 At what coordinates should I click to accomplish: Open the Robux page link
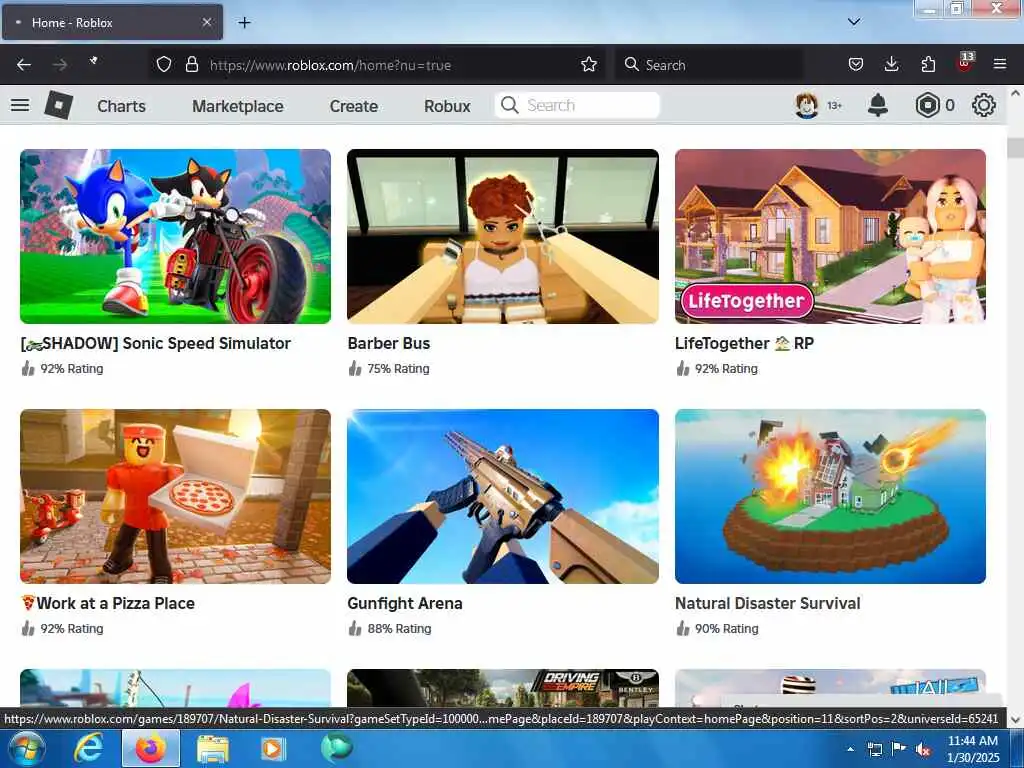(447, 106)
